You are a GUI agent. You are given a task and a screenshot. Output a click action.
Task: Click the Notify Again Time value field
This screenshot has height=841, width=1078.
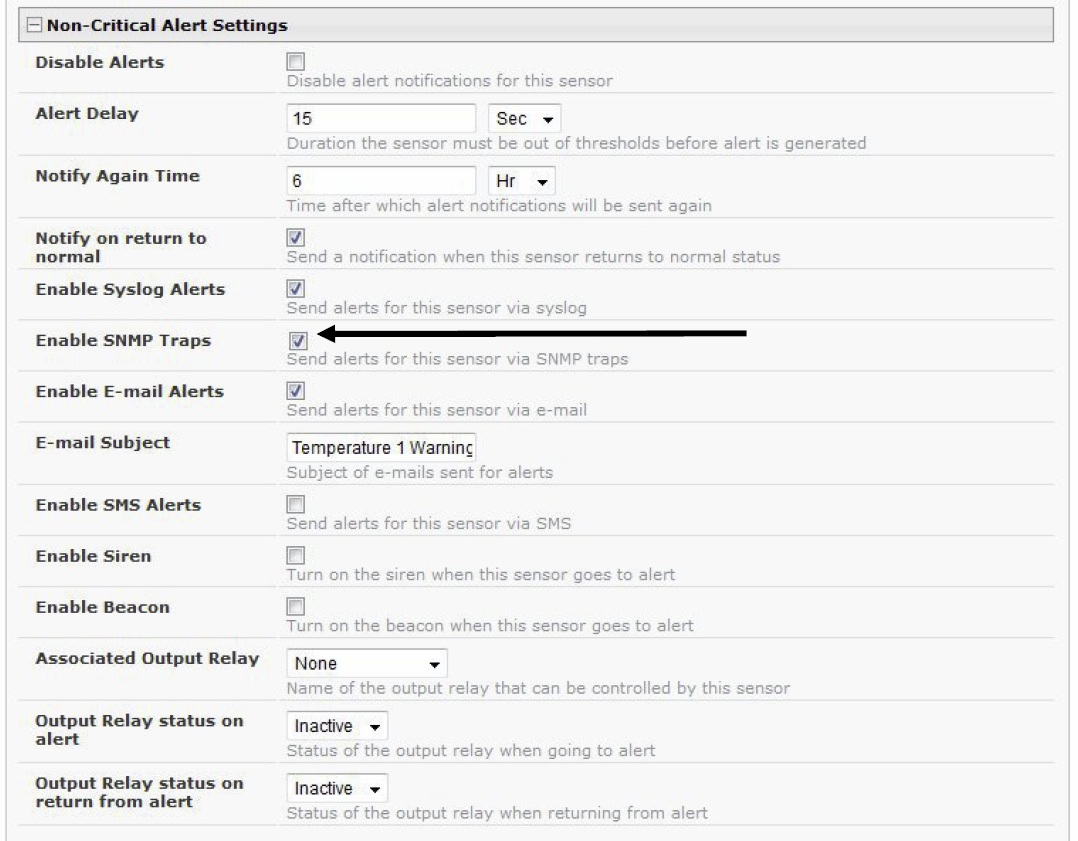point(381,181)
